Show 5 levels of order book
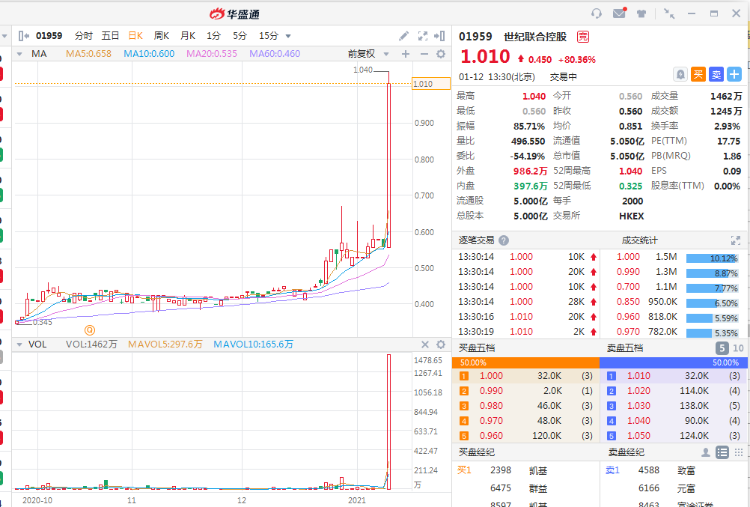 [722, 348]
